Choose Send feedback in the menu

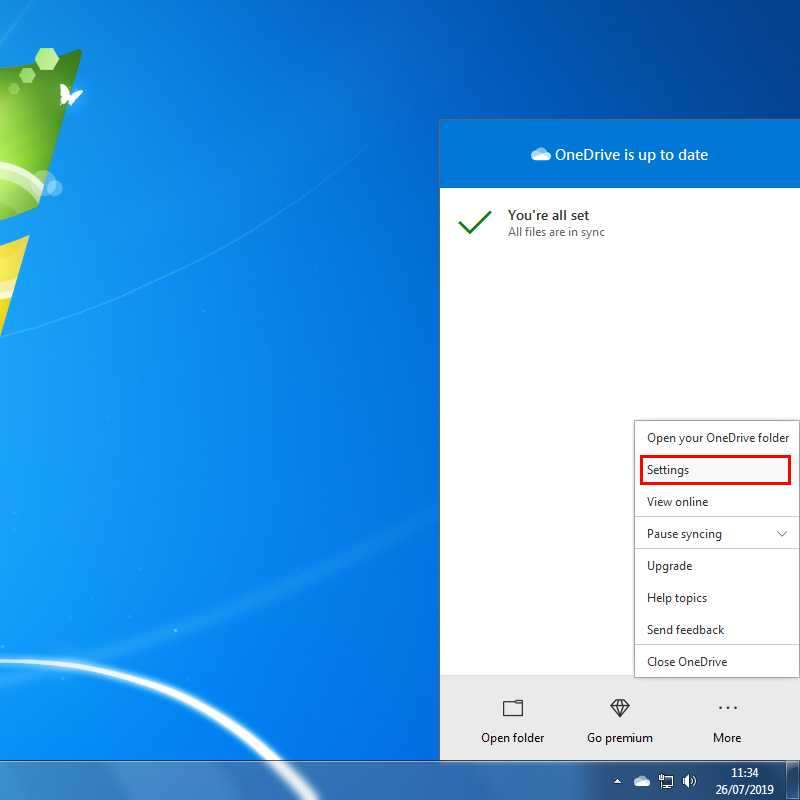coord(717,630)
